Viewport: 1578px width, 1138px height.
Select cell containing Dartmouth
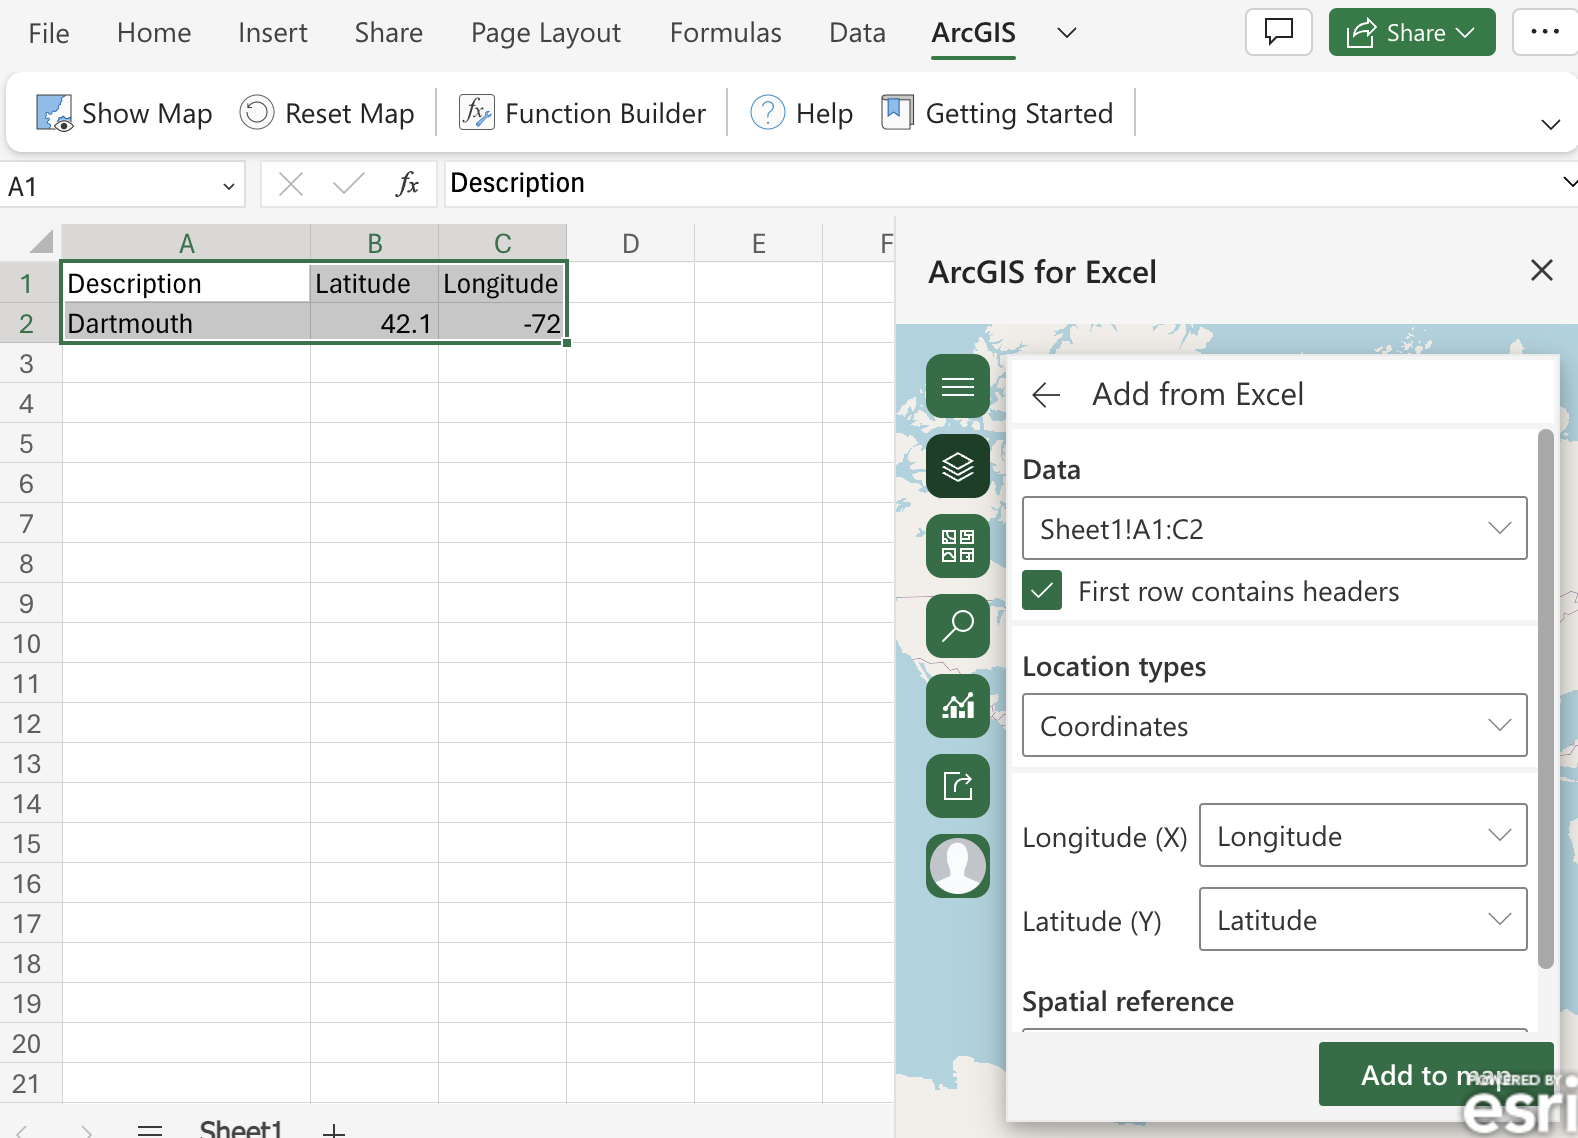(186, 323)
